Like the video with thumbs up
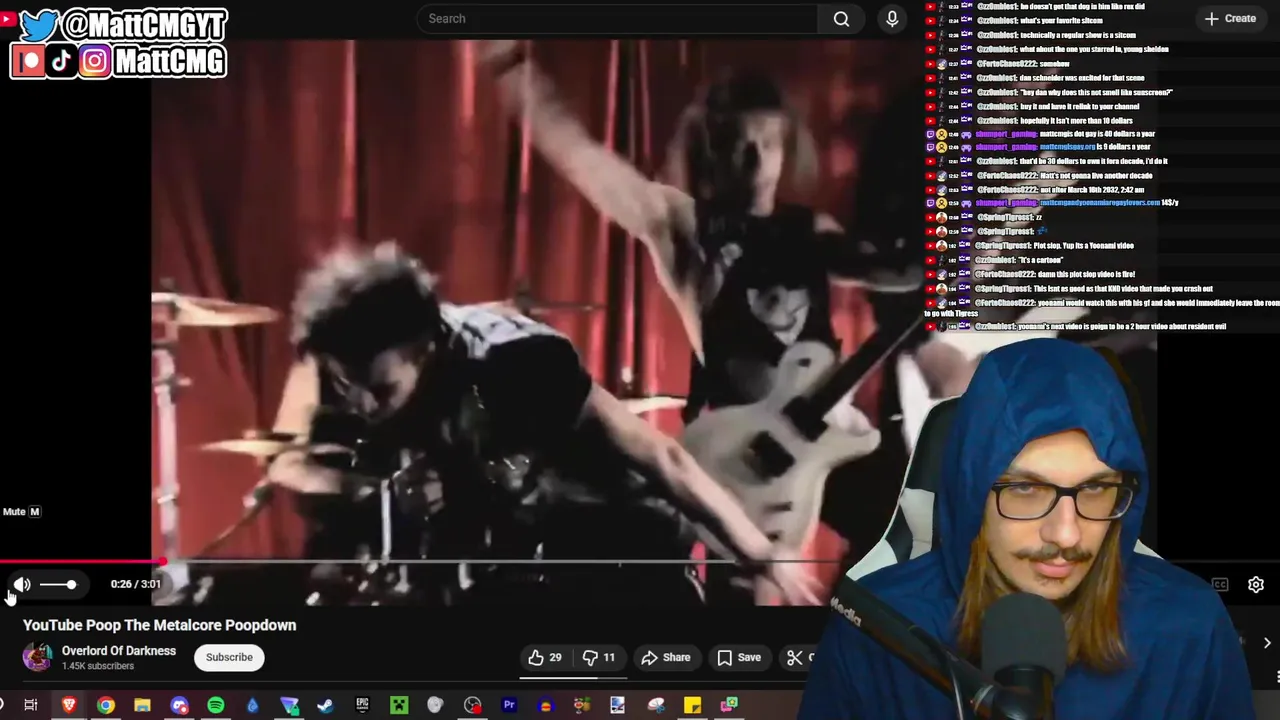 pyautogui.click(x=545, y=657)
